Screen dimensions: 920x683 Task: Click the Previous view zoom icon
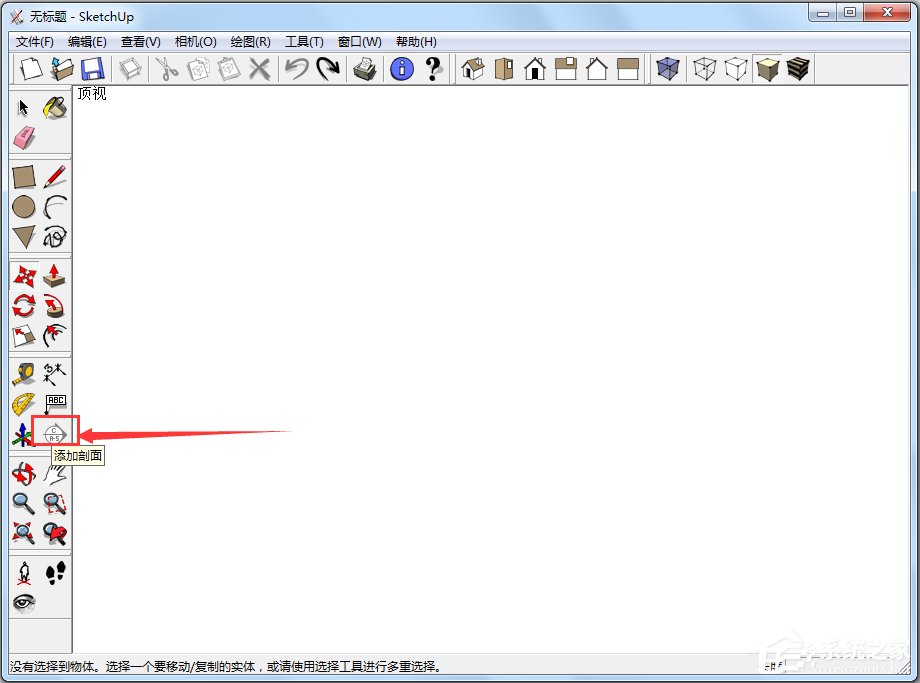pos(55,533)
